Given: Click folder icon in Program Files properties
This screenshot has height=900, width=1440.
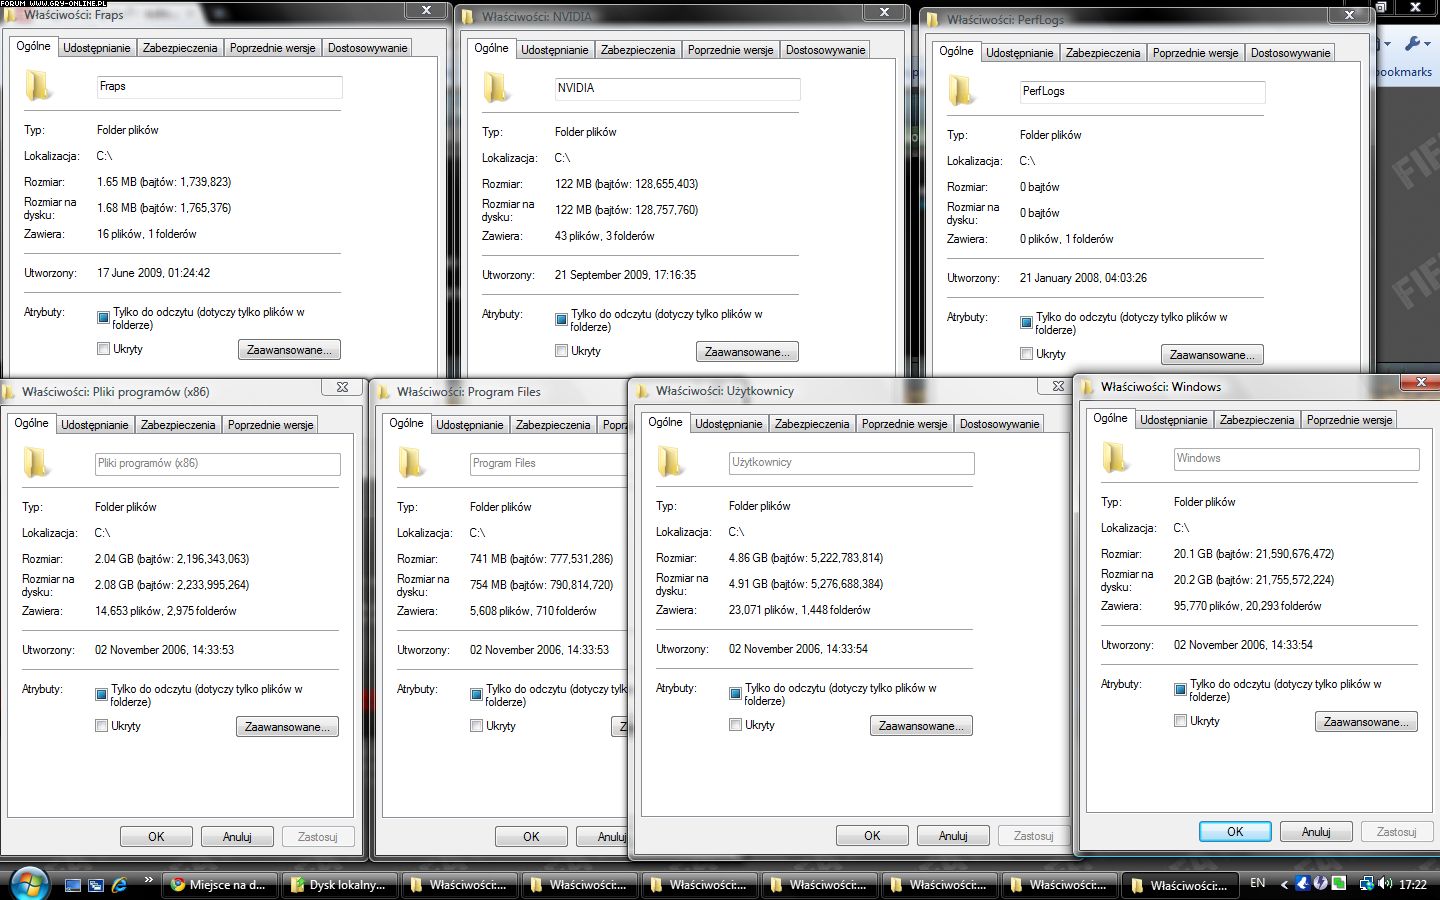Looking at the screenshot, I should (x=412, y=463).
